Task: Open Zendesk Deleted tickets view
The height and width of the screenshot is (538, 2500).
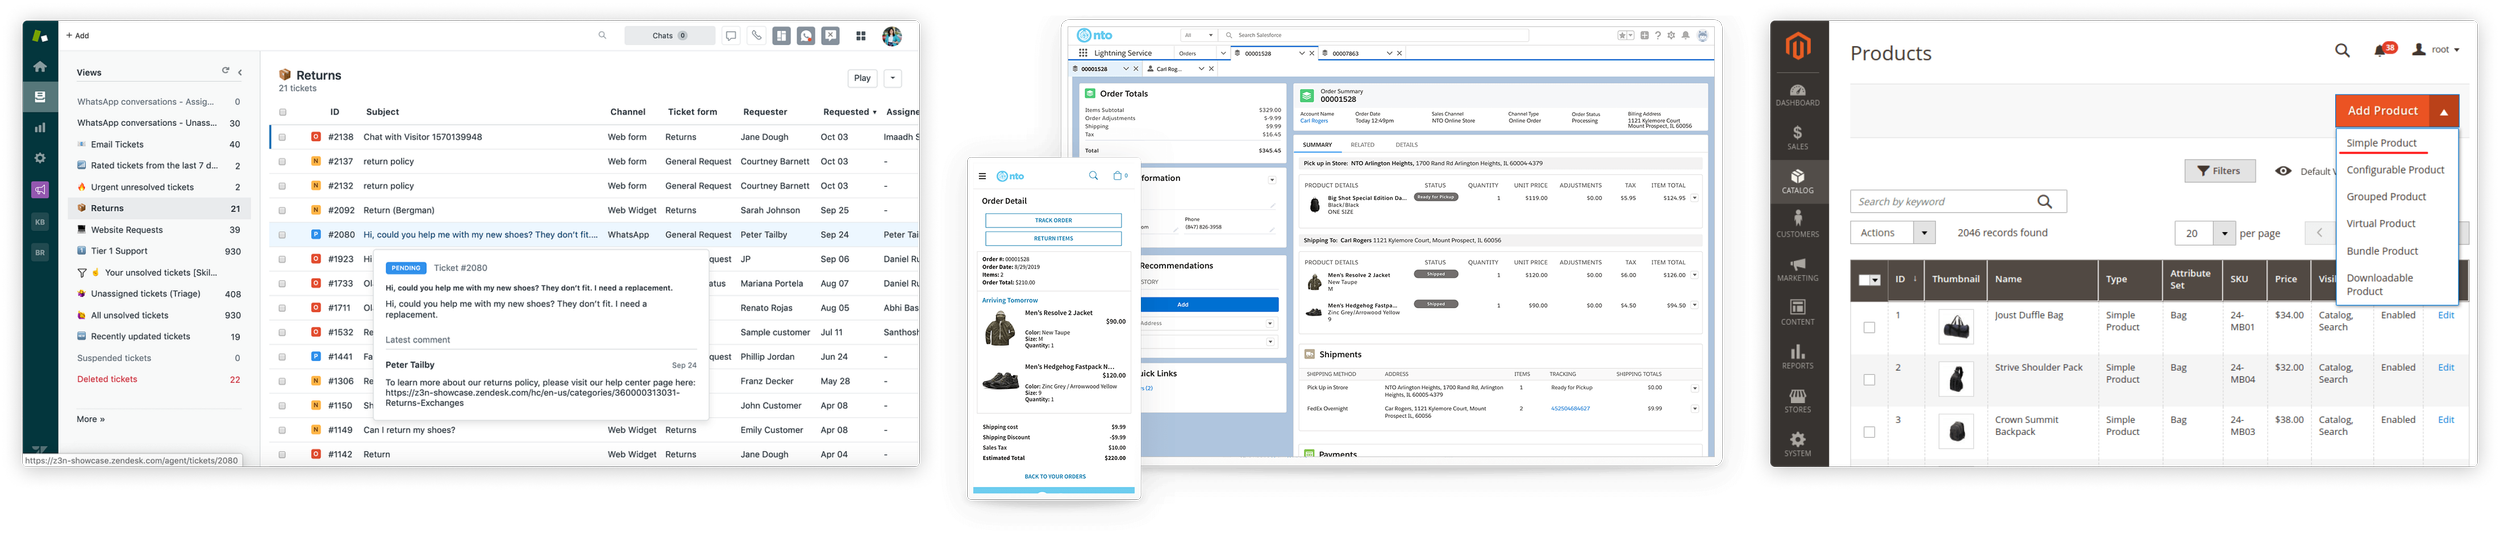Action: 107,379
